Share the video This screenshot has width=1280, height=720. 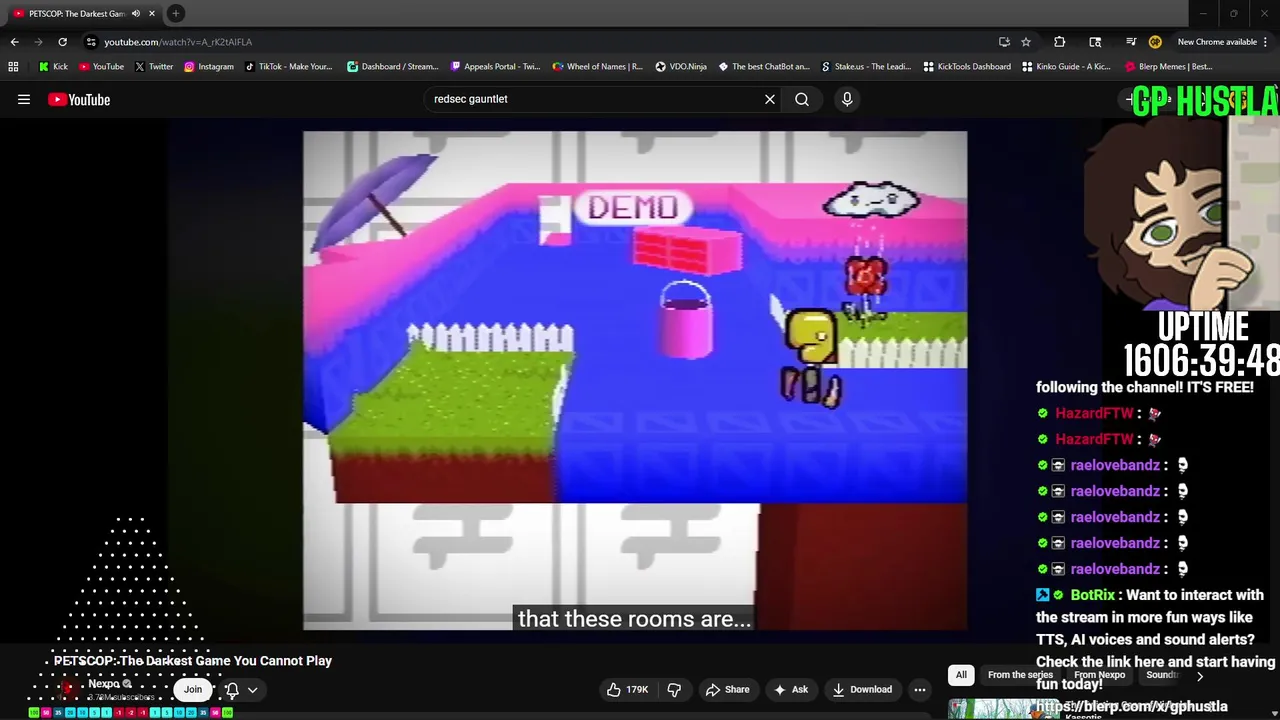click(x=727, y=689)
